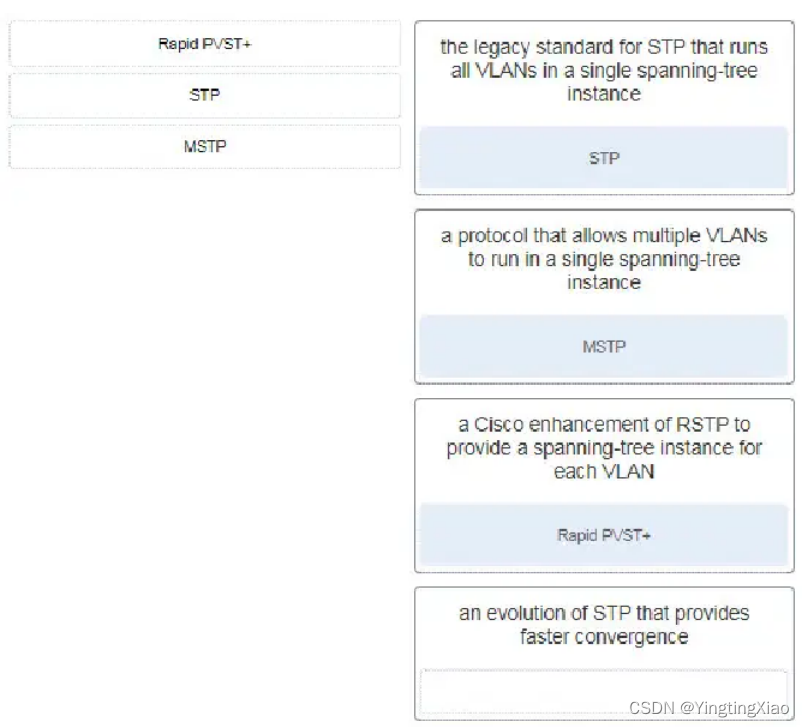
Task: Select the text 'Rapid PVST+' inside its tile
Action: click(x=204, y=44)
